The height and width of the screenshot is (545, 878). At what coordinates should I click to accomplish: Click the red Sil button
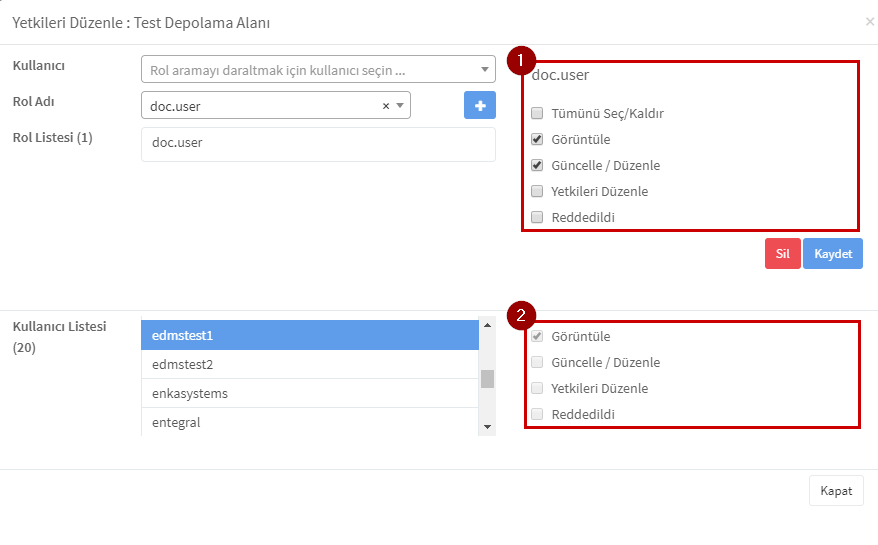coord(782,254)
